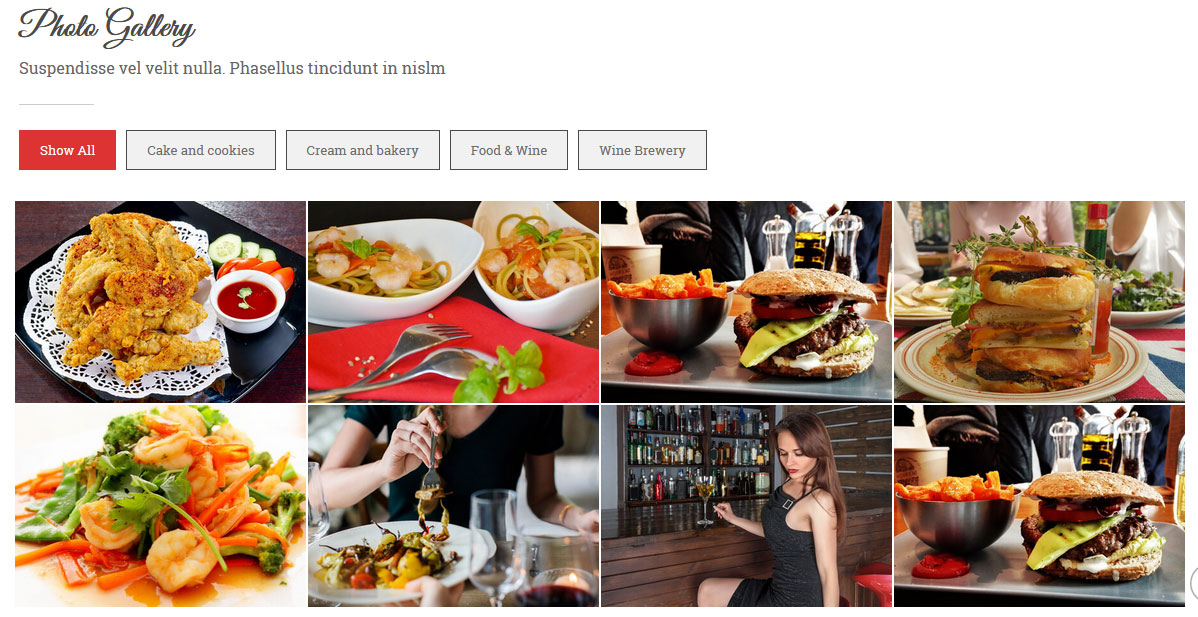Open the woman at the bar photo
Viewport: 1198px width, 617px height.
746,506
